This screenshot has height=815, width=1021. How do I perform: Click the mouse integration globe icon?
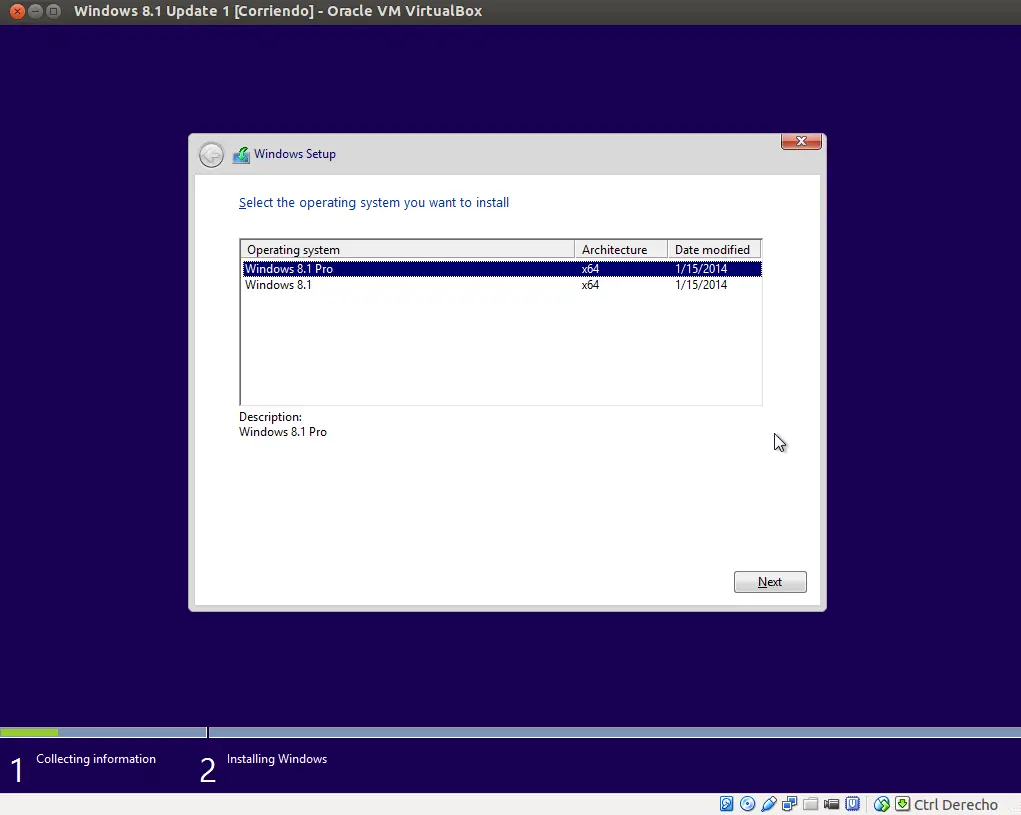(x=881, y=804)
